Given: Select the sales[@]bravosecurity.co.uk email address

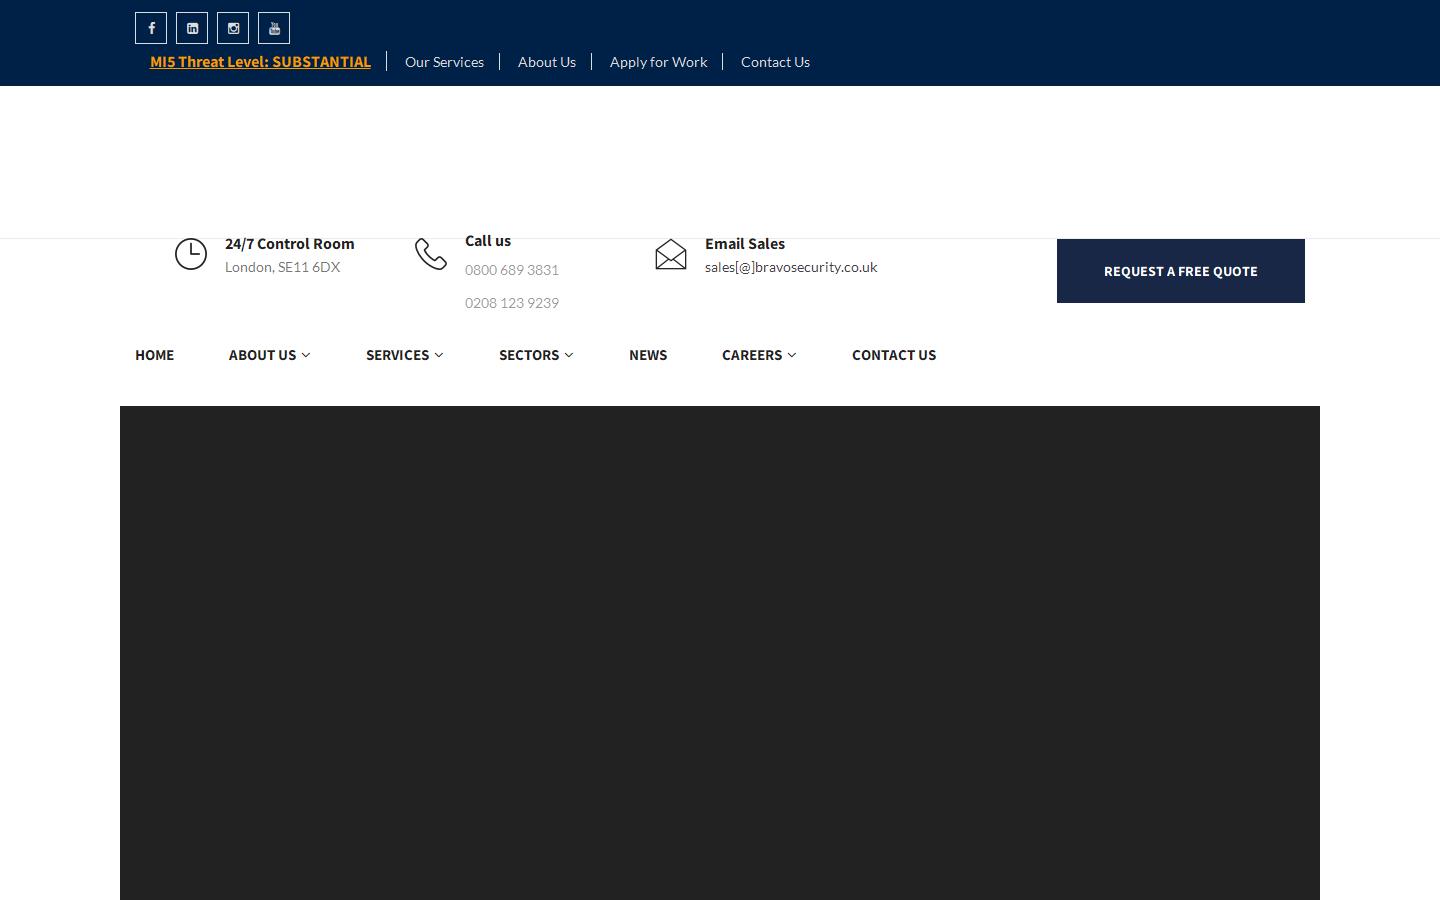Looking at the screenshot, I should click(791, 266).
